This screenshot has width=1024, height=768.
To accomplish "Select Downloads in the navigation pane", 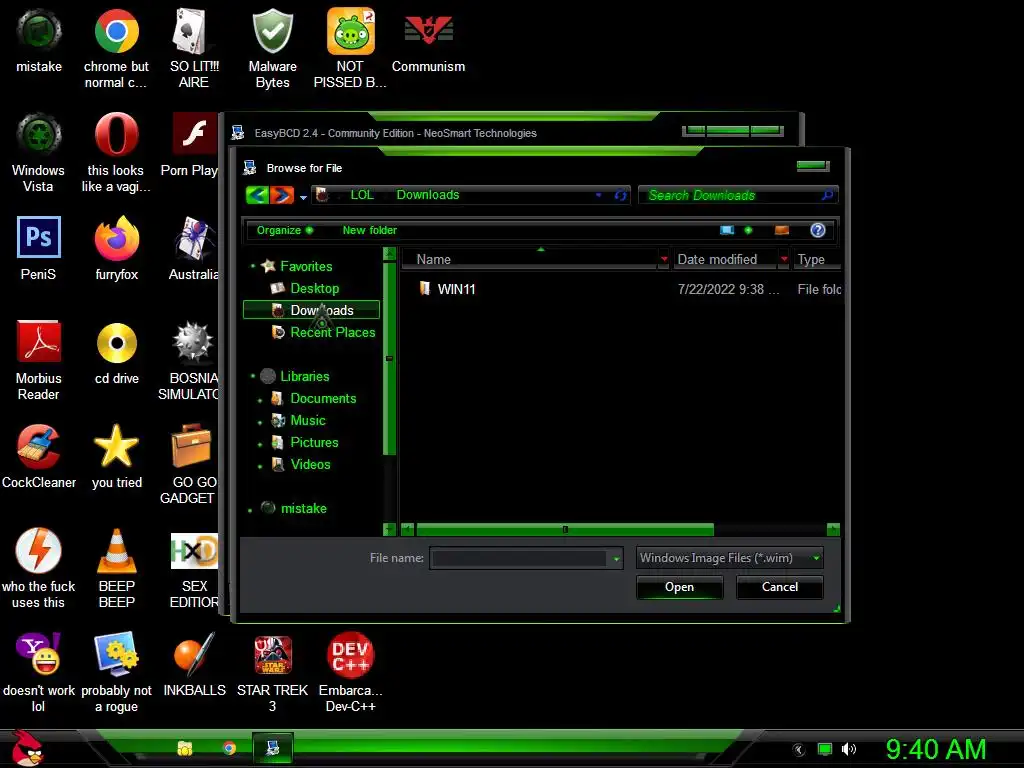I will 311,310.
